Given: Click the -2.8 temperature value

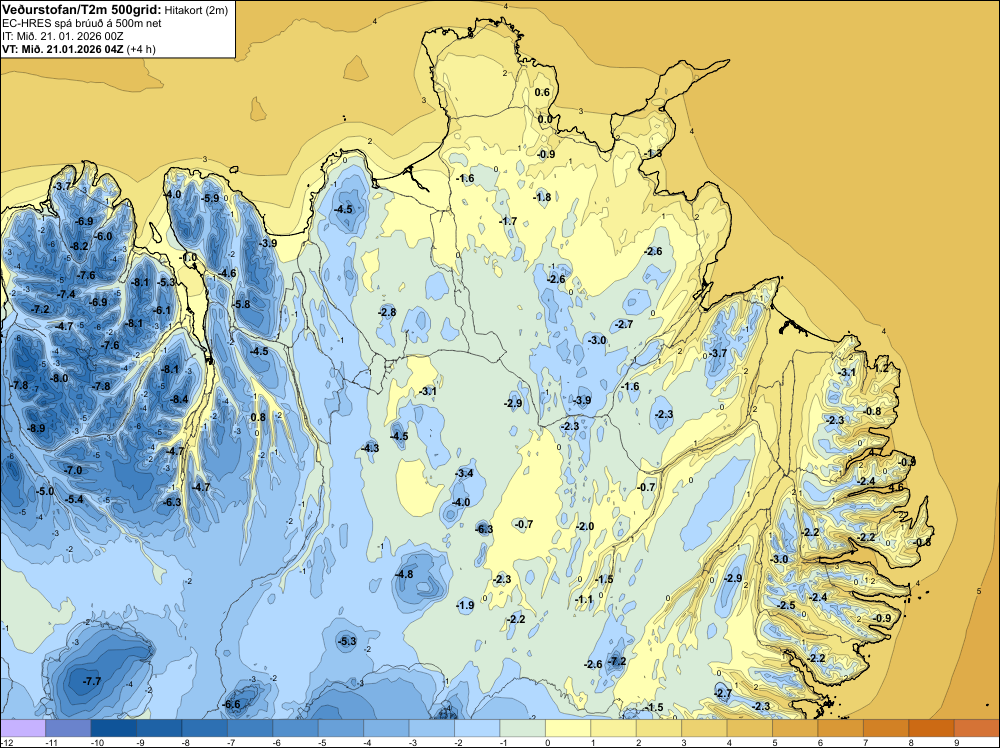Looking at the screenshot, I should (x=387, y=312).
